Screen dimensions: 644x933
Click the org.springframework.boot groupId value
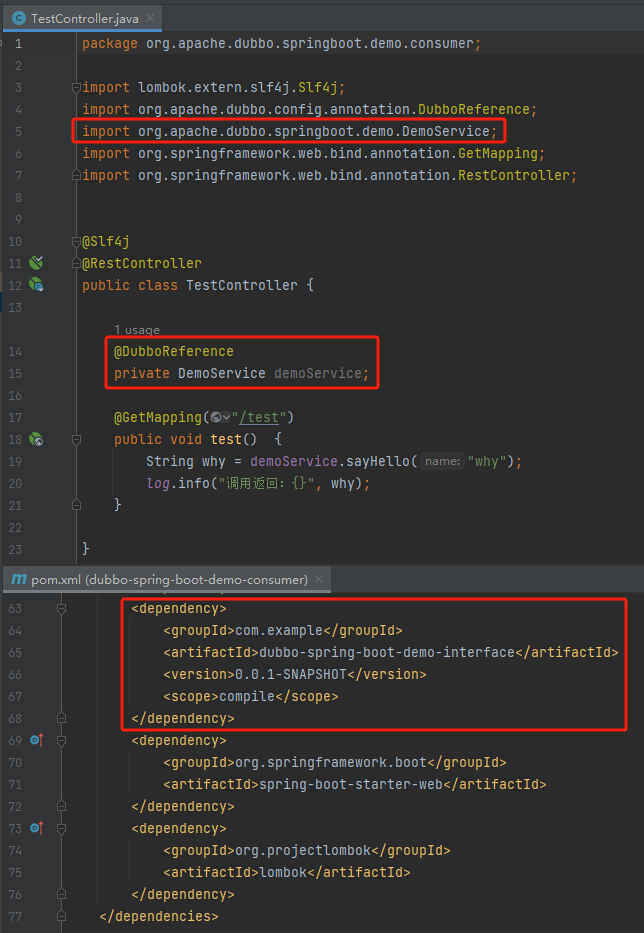tap(331, 762)
